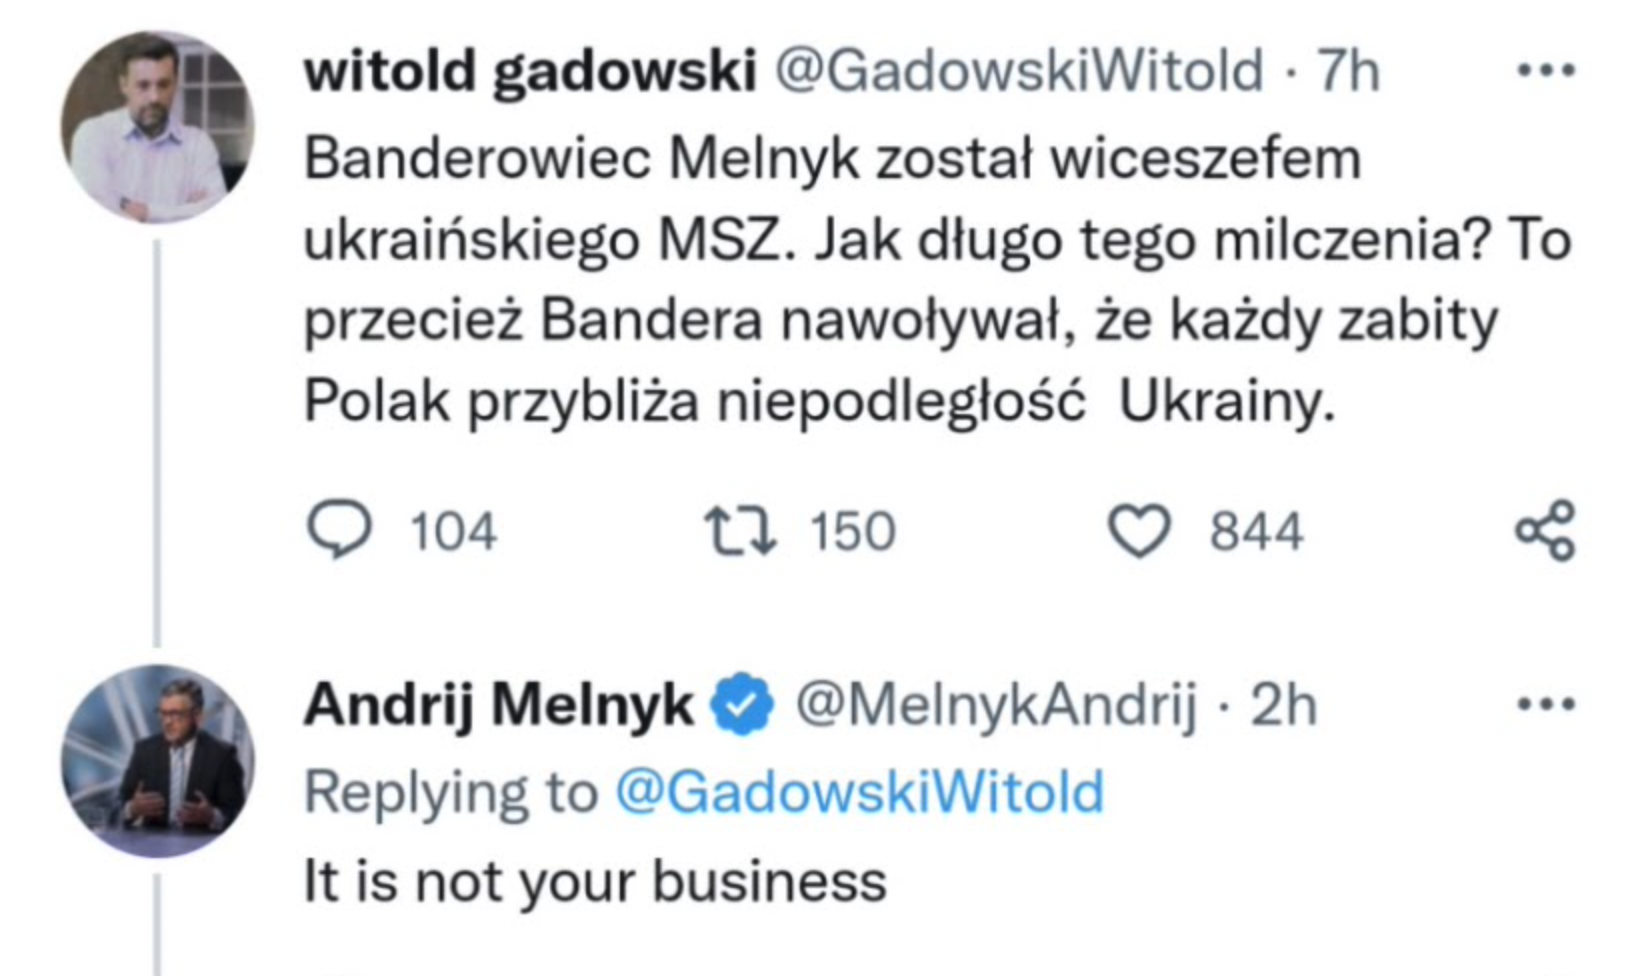Open the 2h timestamp of the reply
1638x976 pixels.
tap(1284, 706)
